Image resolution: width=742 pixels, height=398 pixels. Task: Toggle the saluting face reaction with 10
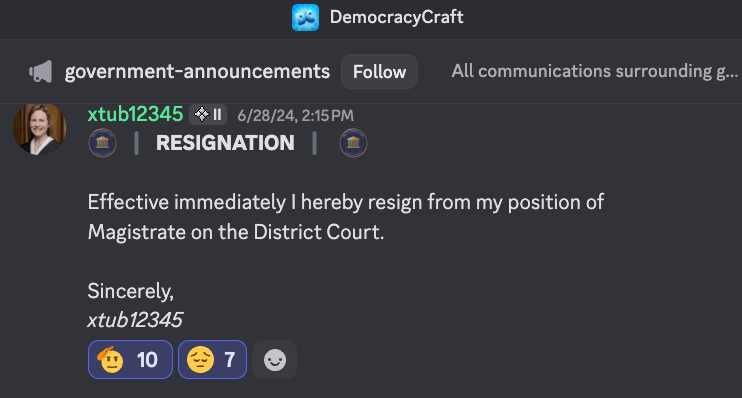[x=130, y=360]
